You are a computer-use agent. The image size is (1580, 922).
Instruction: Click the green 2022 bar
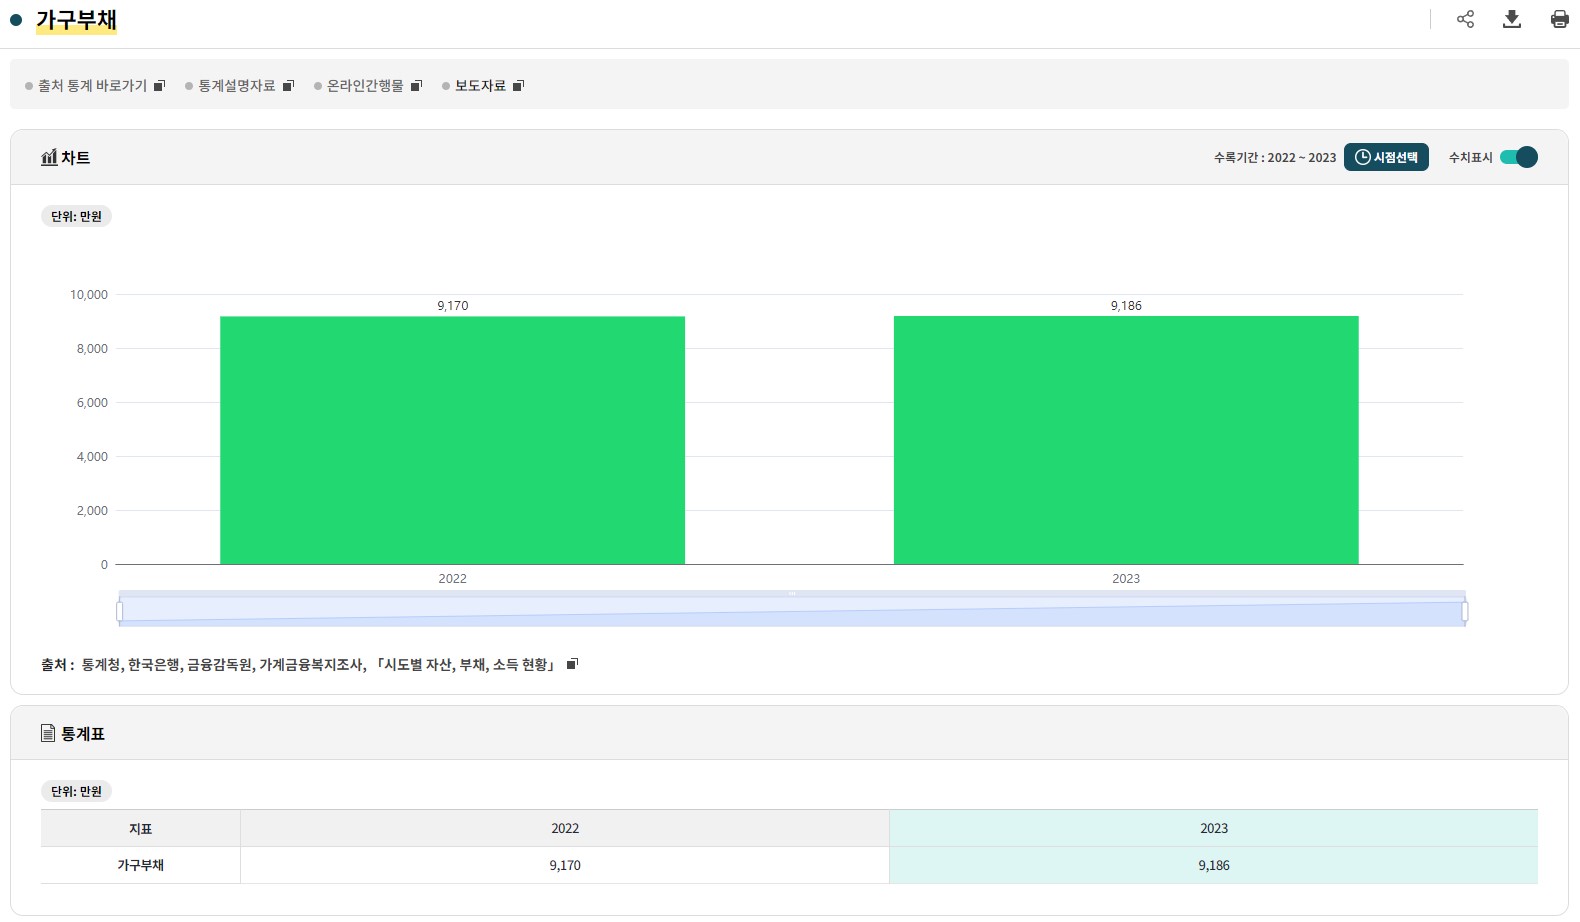[x=452, y=440]
